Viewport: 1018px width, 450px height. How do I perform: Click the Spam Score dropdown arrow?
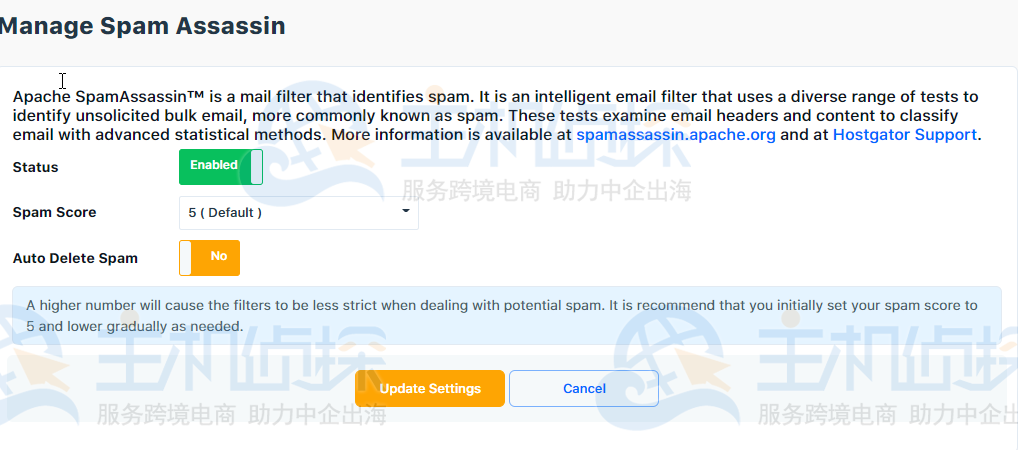pyautogui.click(x=406, y=211)
